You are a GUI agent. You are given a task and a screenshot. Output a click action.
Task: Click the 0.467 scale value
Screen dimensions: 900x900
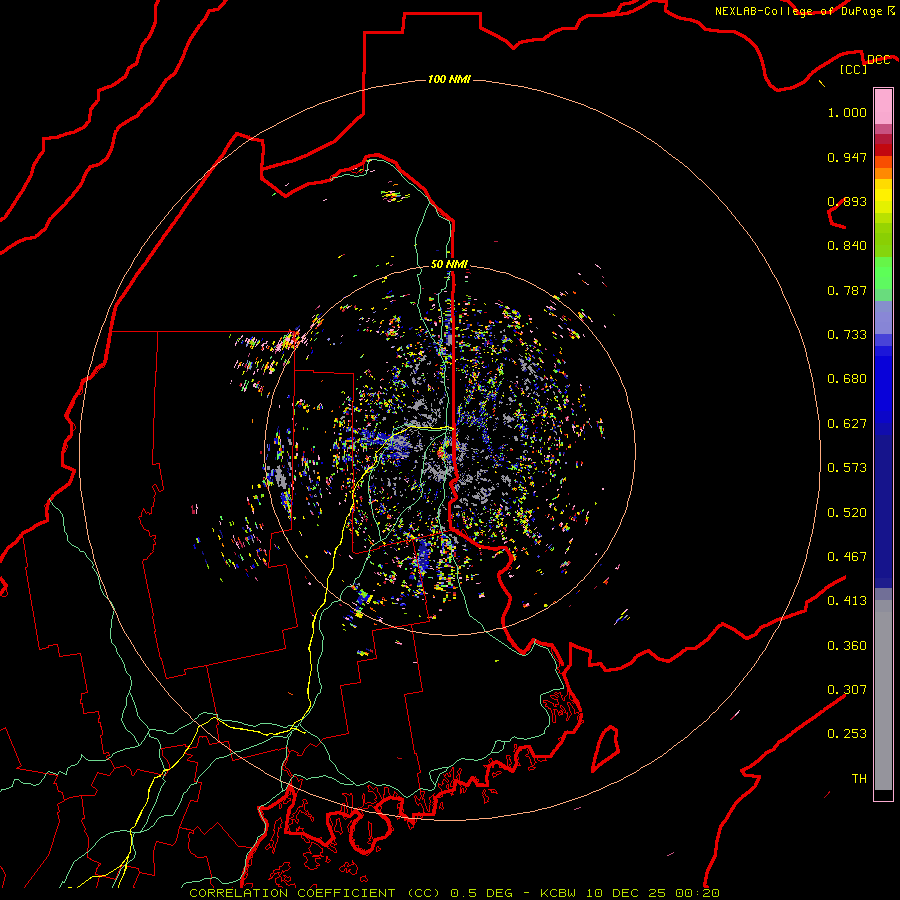click(x=847, y=557)
